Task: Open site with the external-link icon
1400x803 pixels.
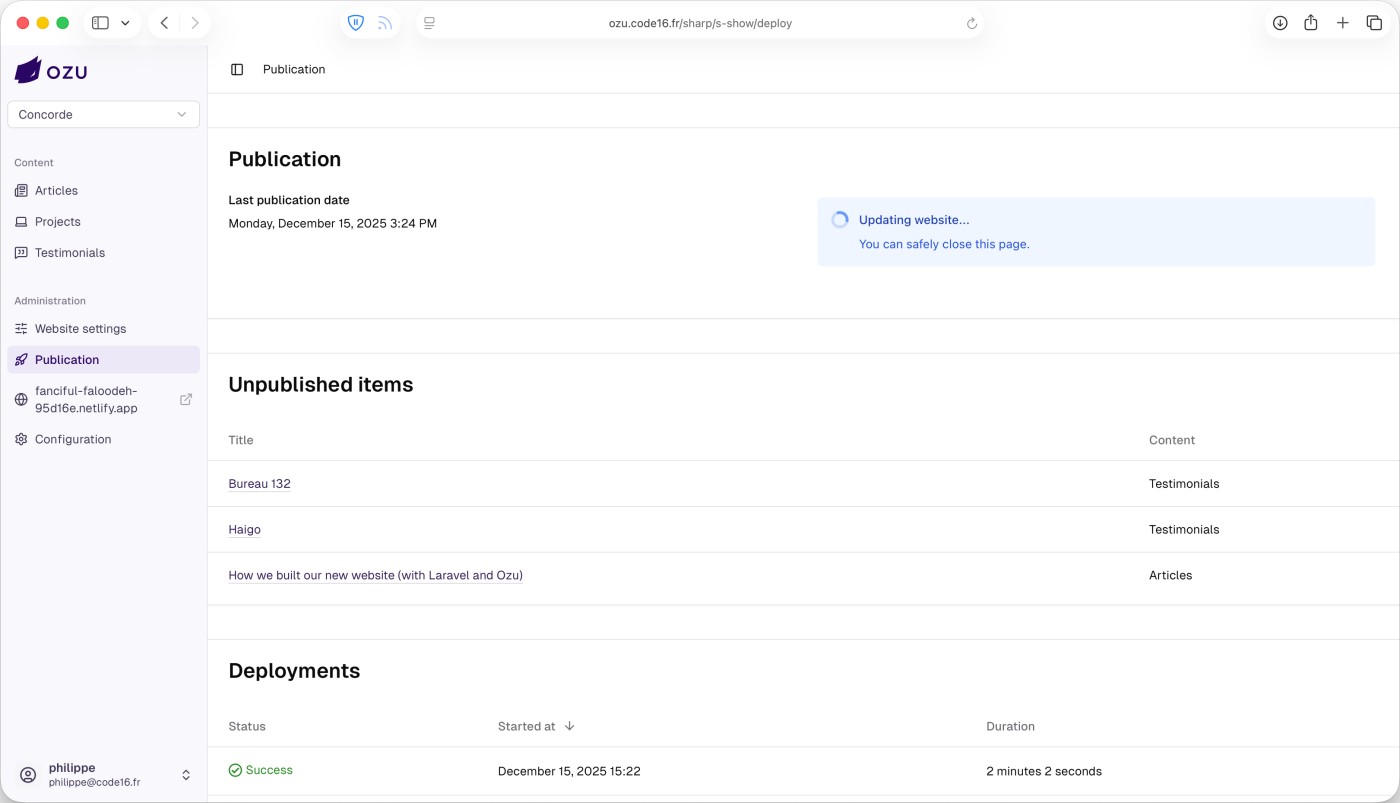Action: click(x=186, y=399)
